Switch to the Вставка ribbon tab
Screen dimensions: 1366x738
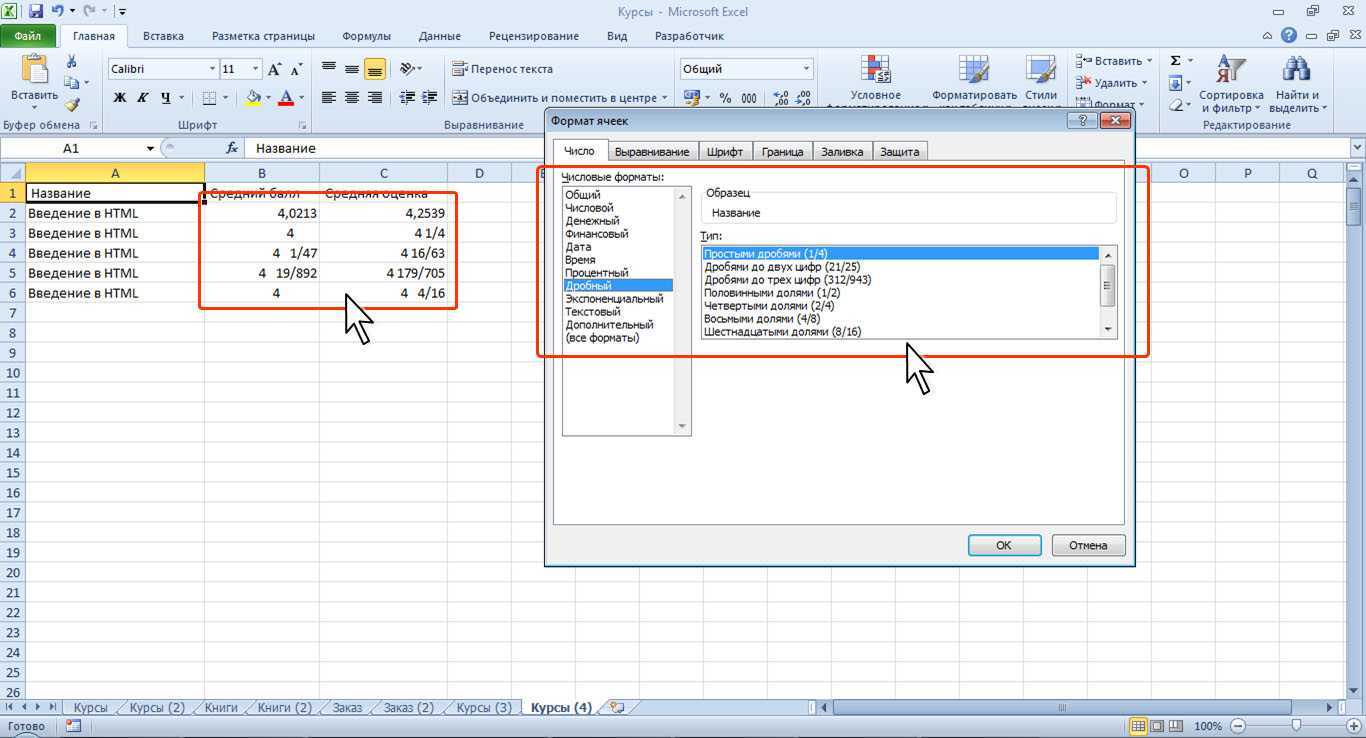point(163,36)
